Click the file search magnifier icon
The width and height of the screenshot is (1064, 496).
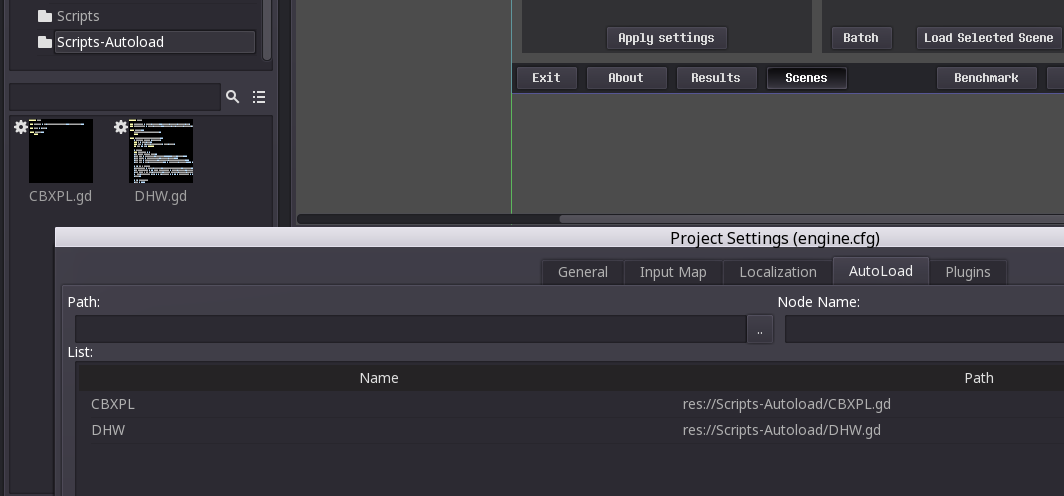(233, 97)
